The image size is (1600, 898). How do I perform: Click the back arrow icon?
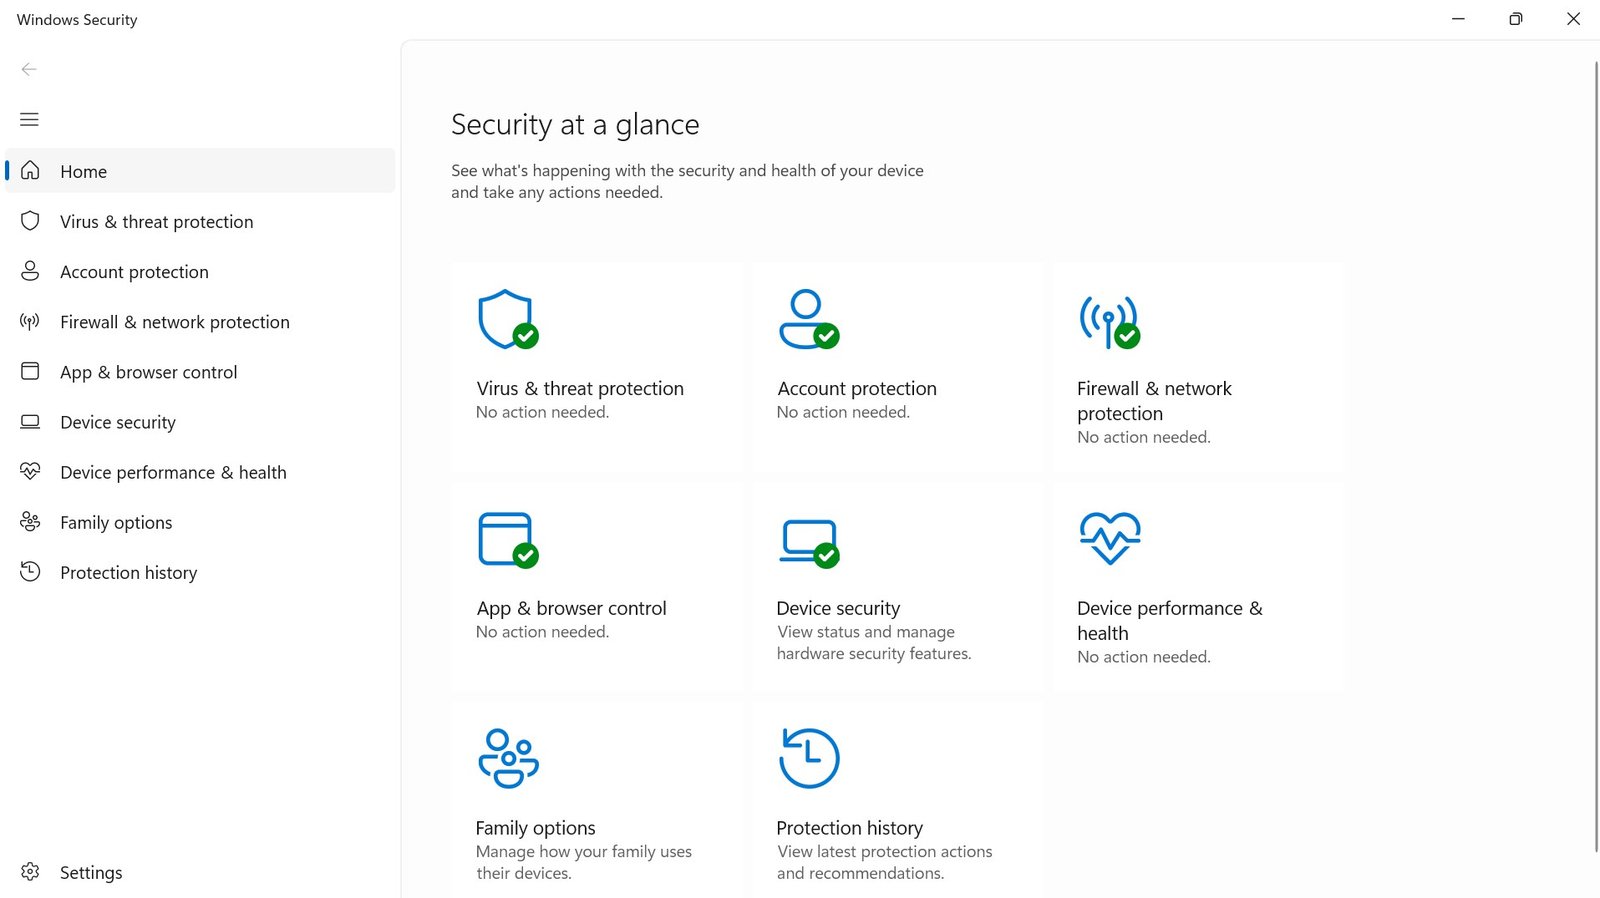(29, 69)
